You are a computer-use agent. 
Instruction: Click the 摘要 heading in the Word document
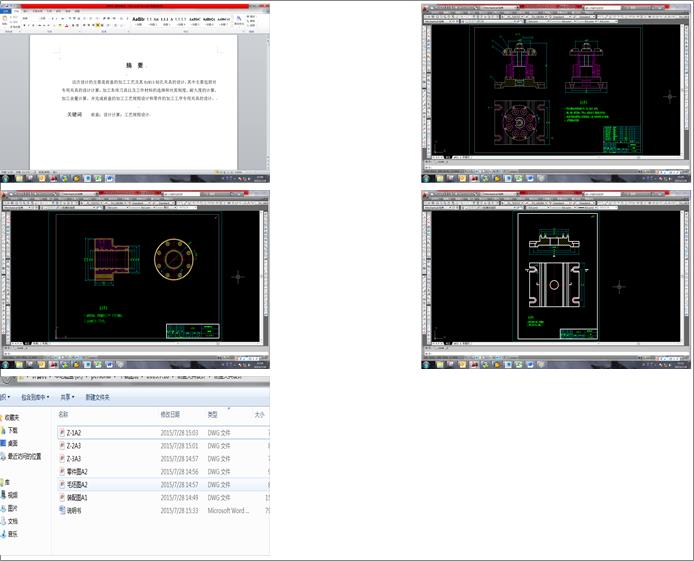click(135, 65)
